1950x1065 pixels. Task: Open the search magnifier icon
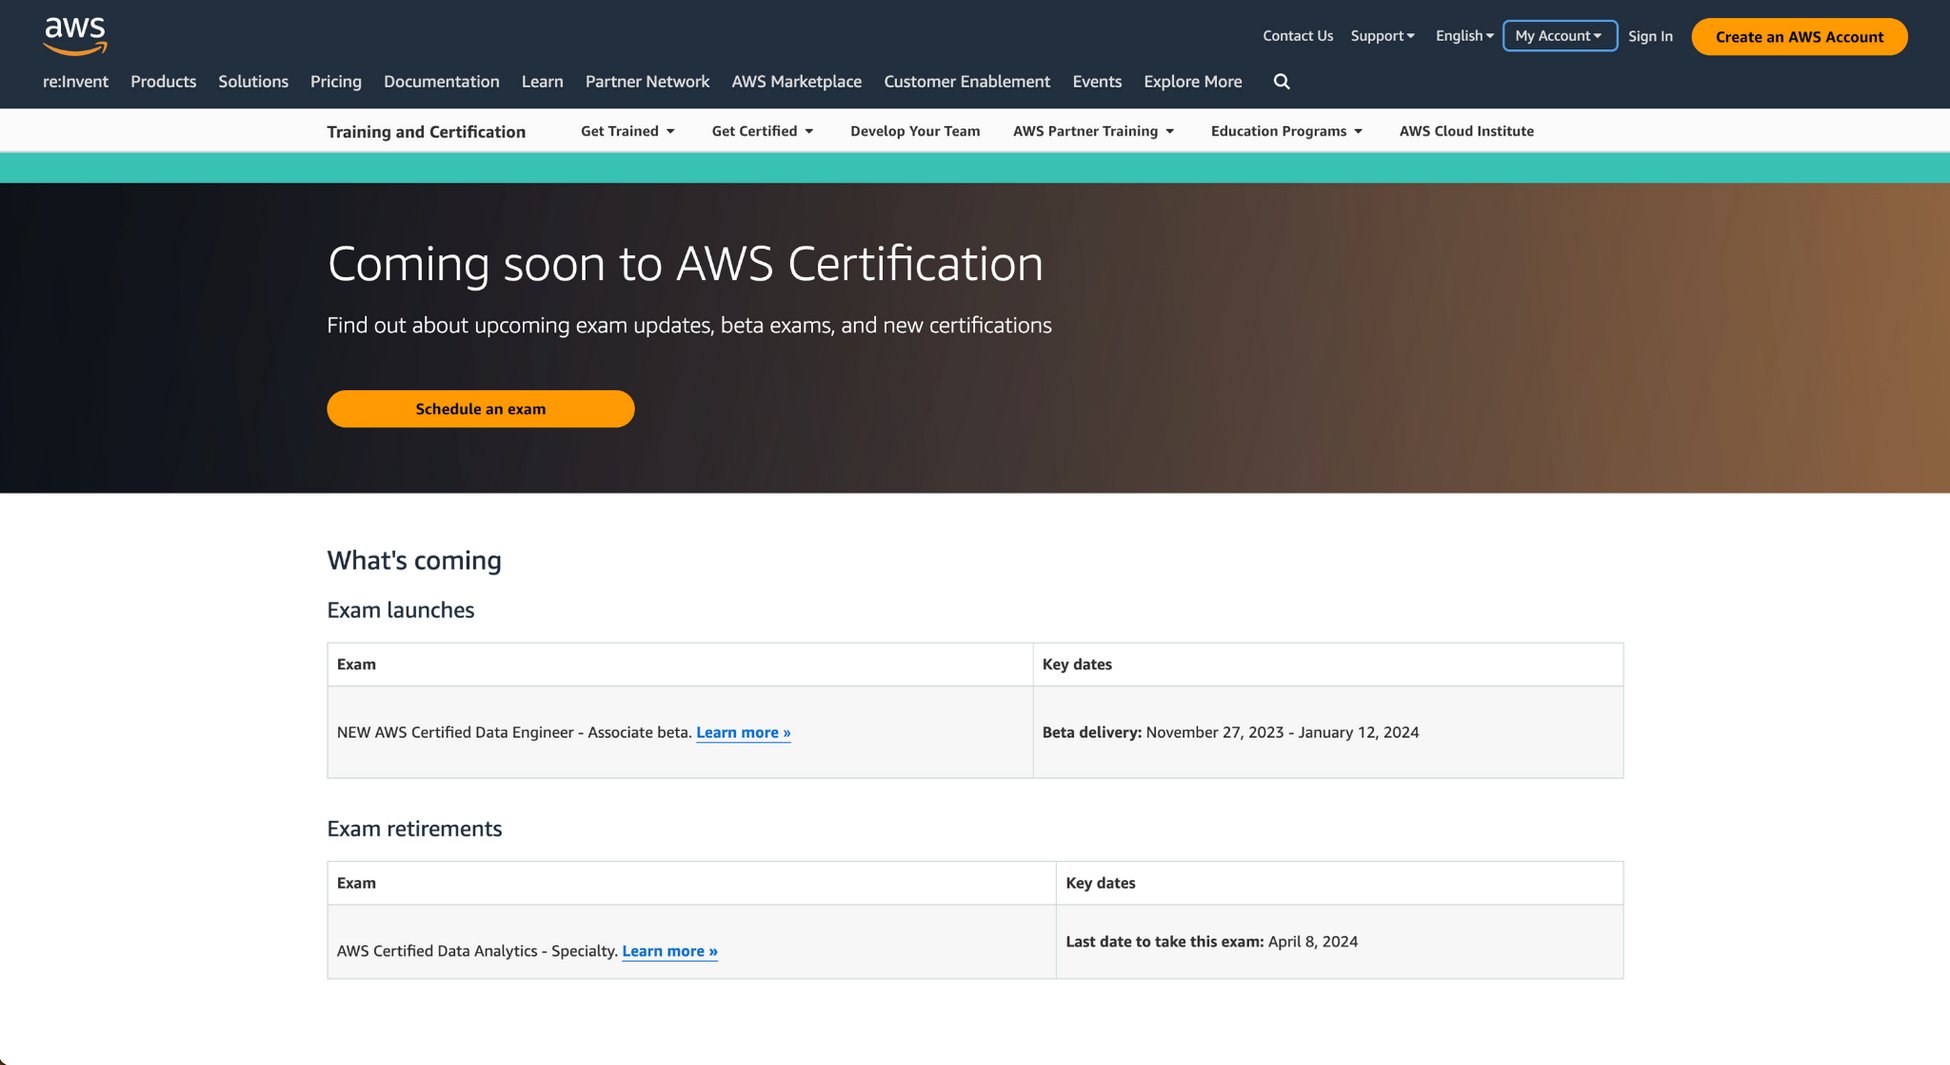[x=1282, y=82]
